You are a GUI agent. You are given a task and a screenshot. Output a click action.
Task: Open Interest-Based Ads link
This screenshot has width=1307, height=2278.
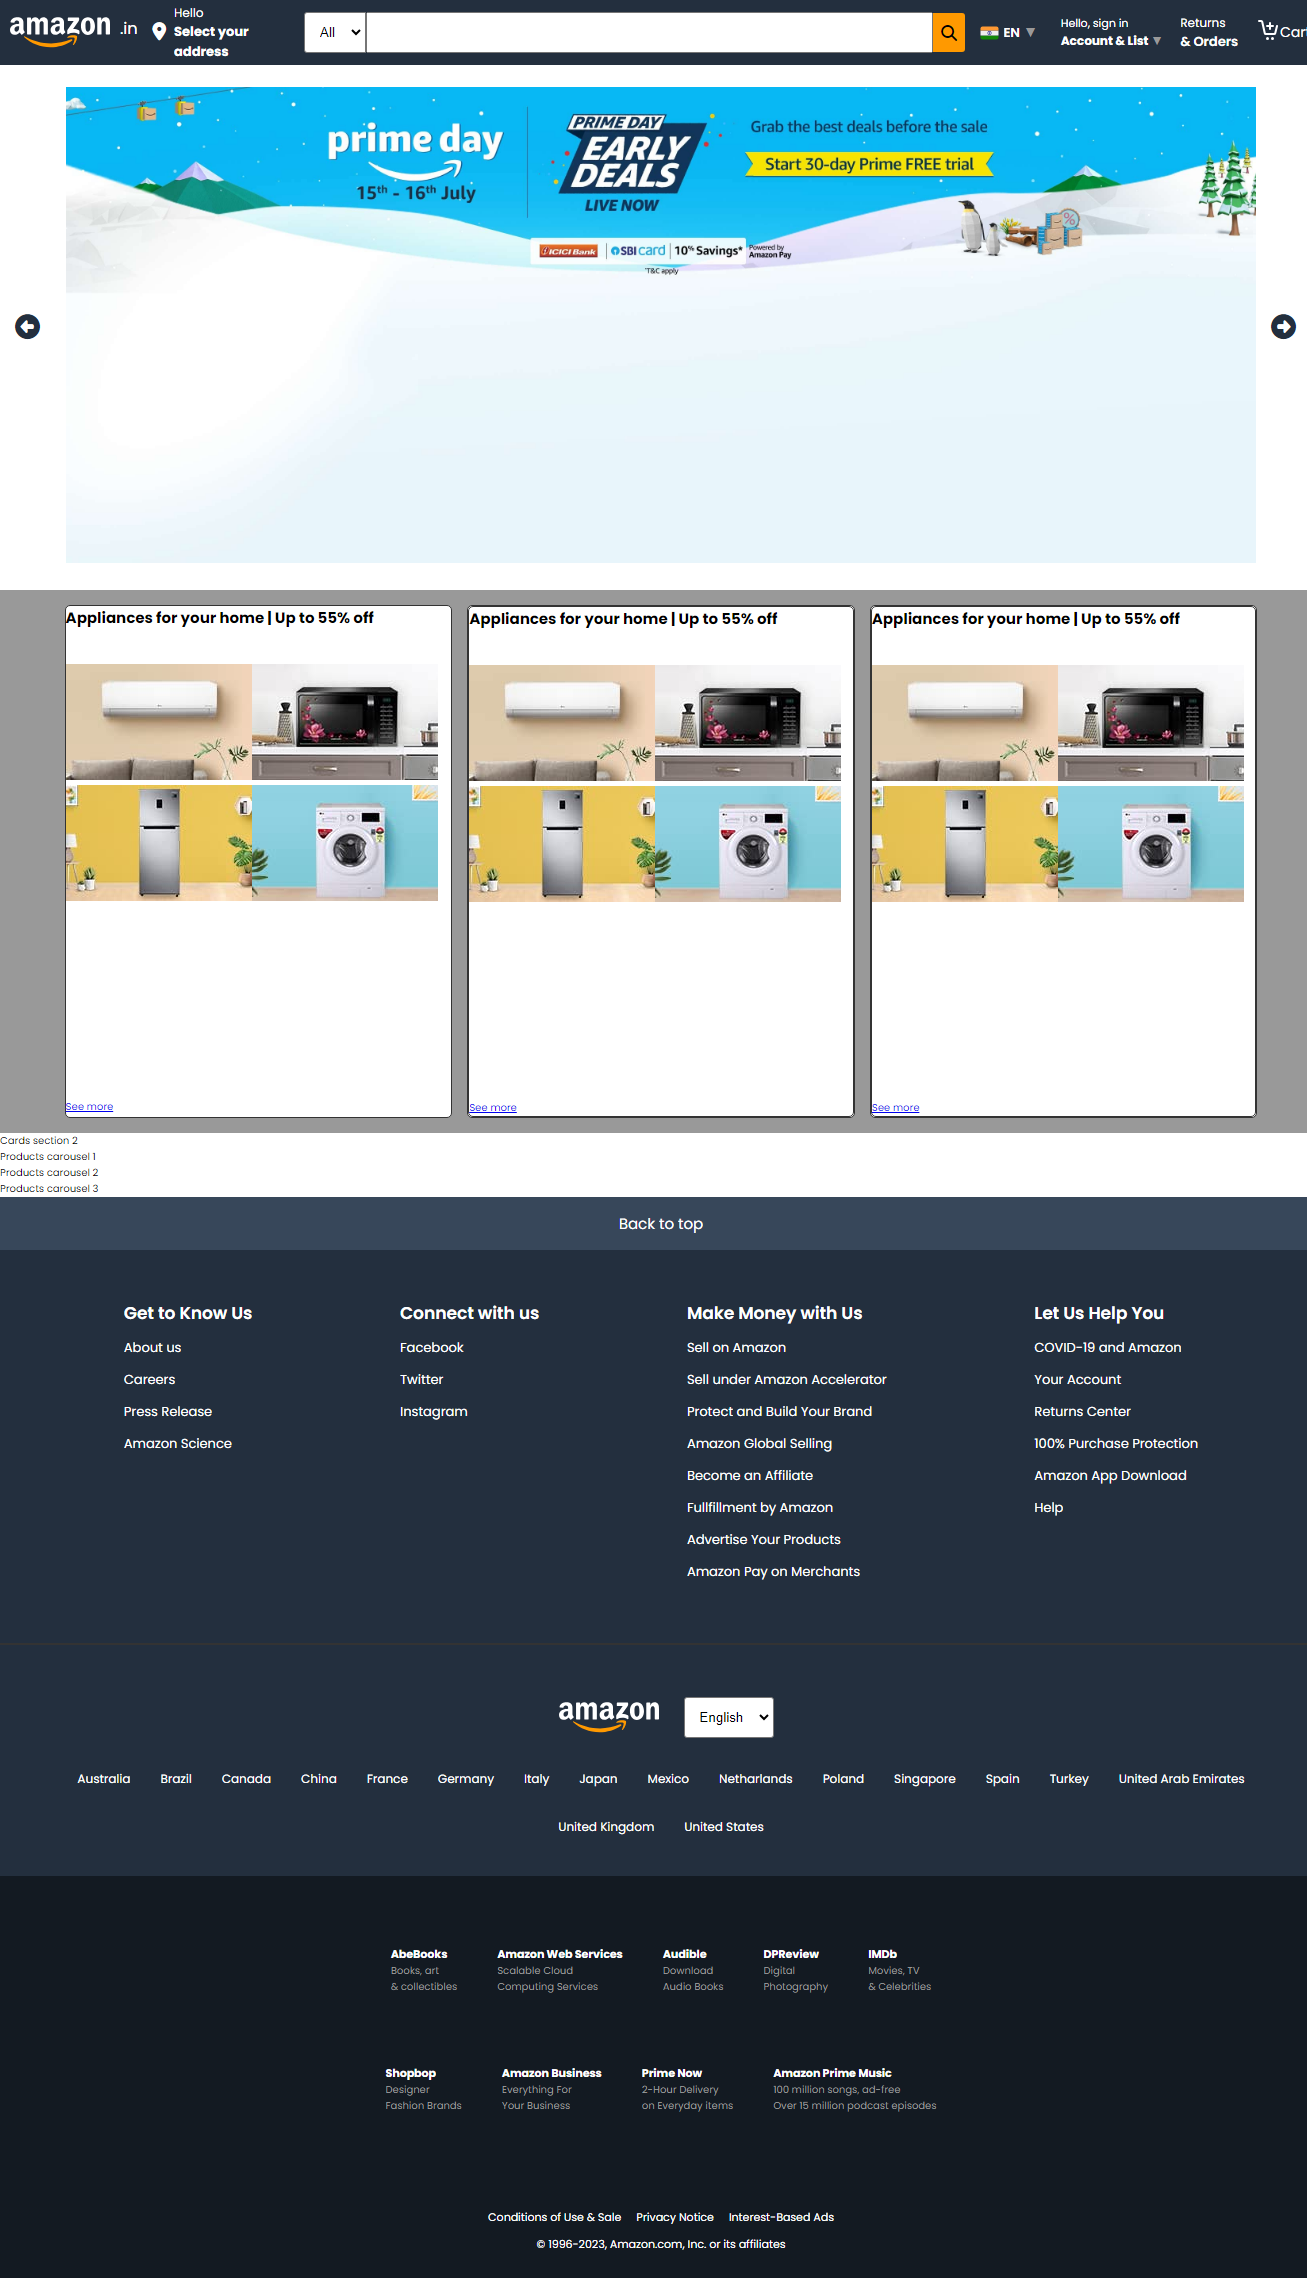point(782,2218)
